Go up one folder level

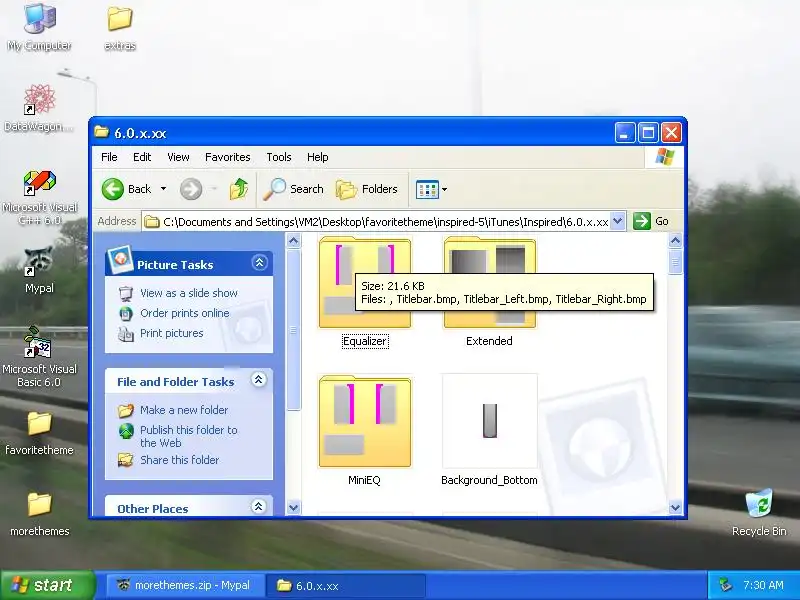click(239, 189)
